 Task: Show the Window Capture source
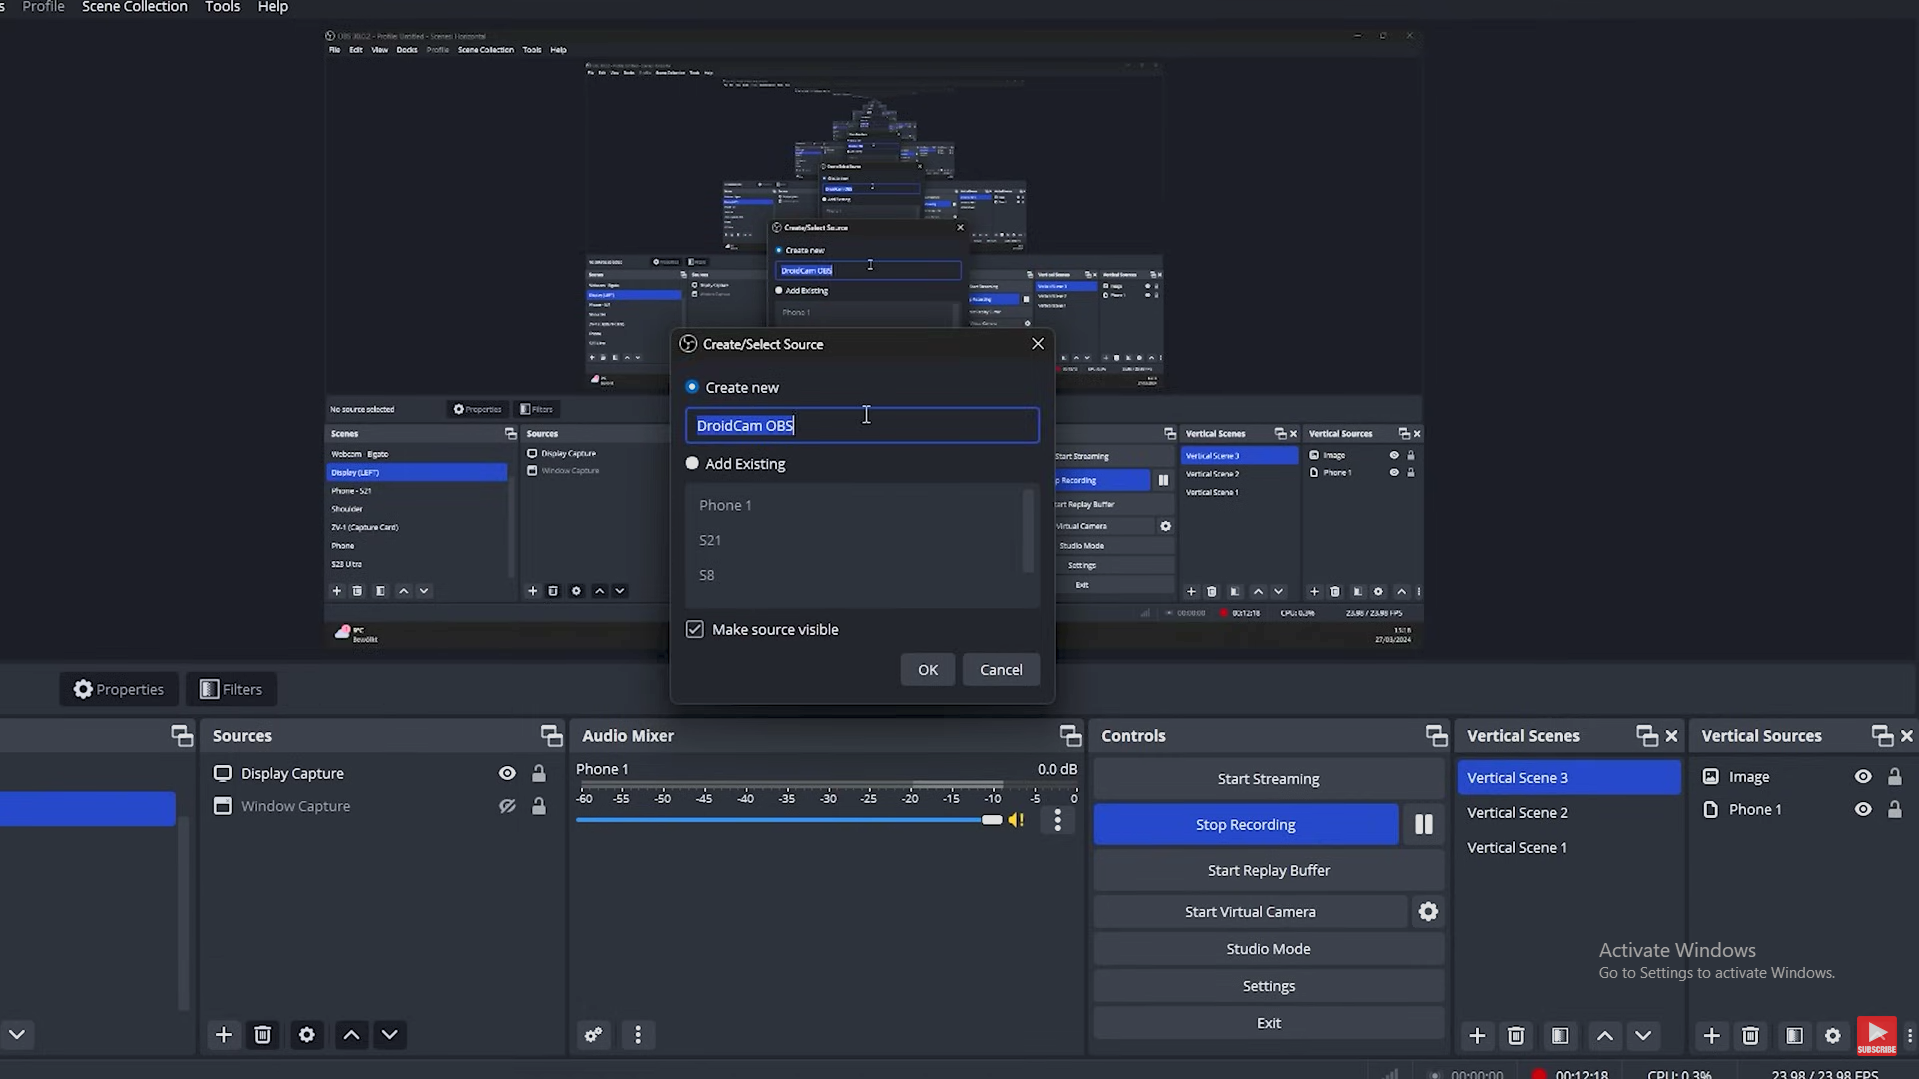coord(507,806)
